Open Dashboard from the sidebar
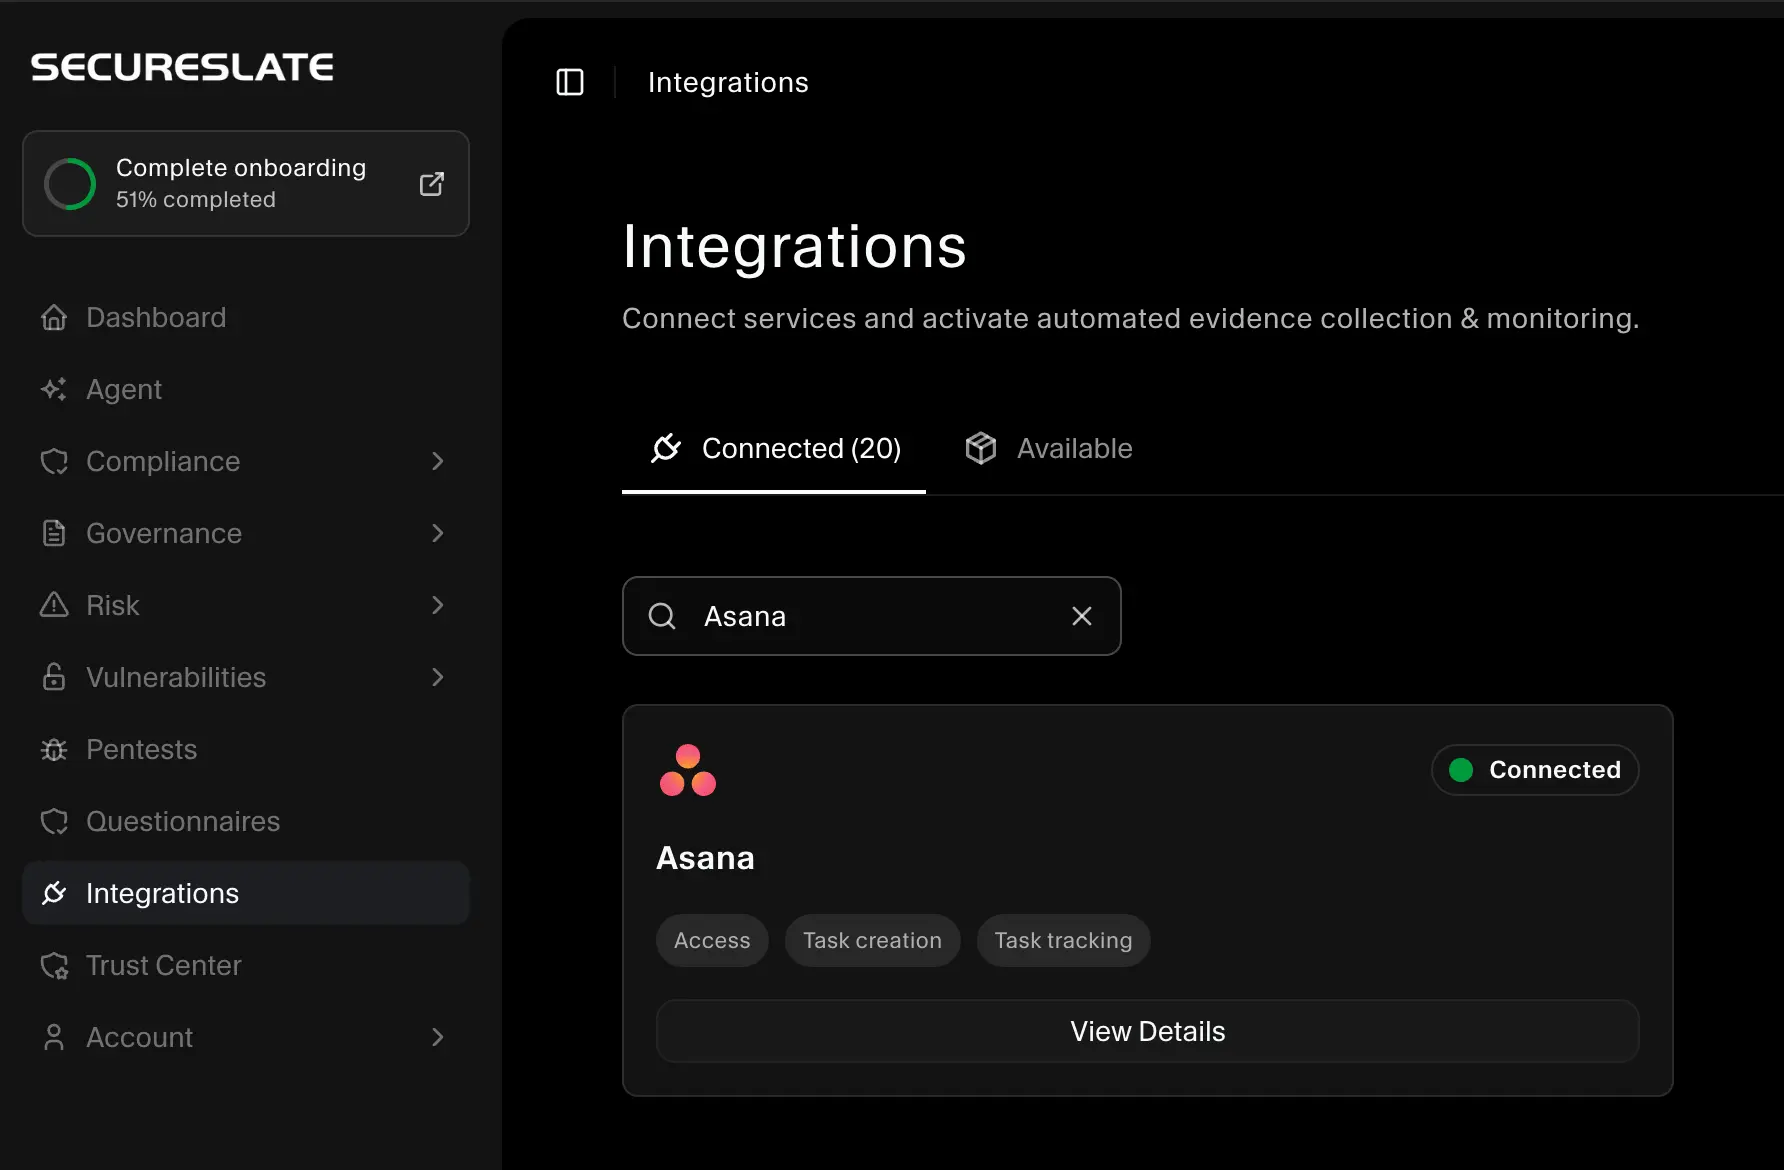This screenshot has height=1170, width=1784. pos(246,317)
